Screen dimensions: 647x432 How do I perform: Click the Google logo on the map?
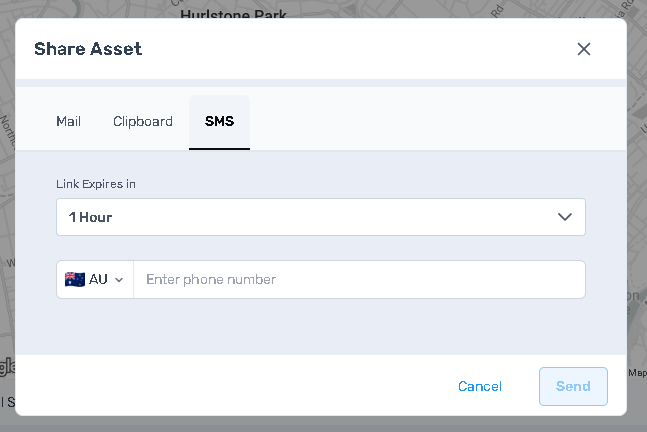coord(6,366)
